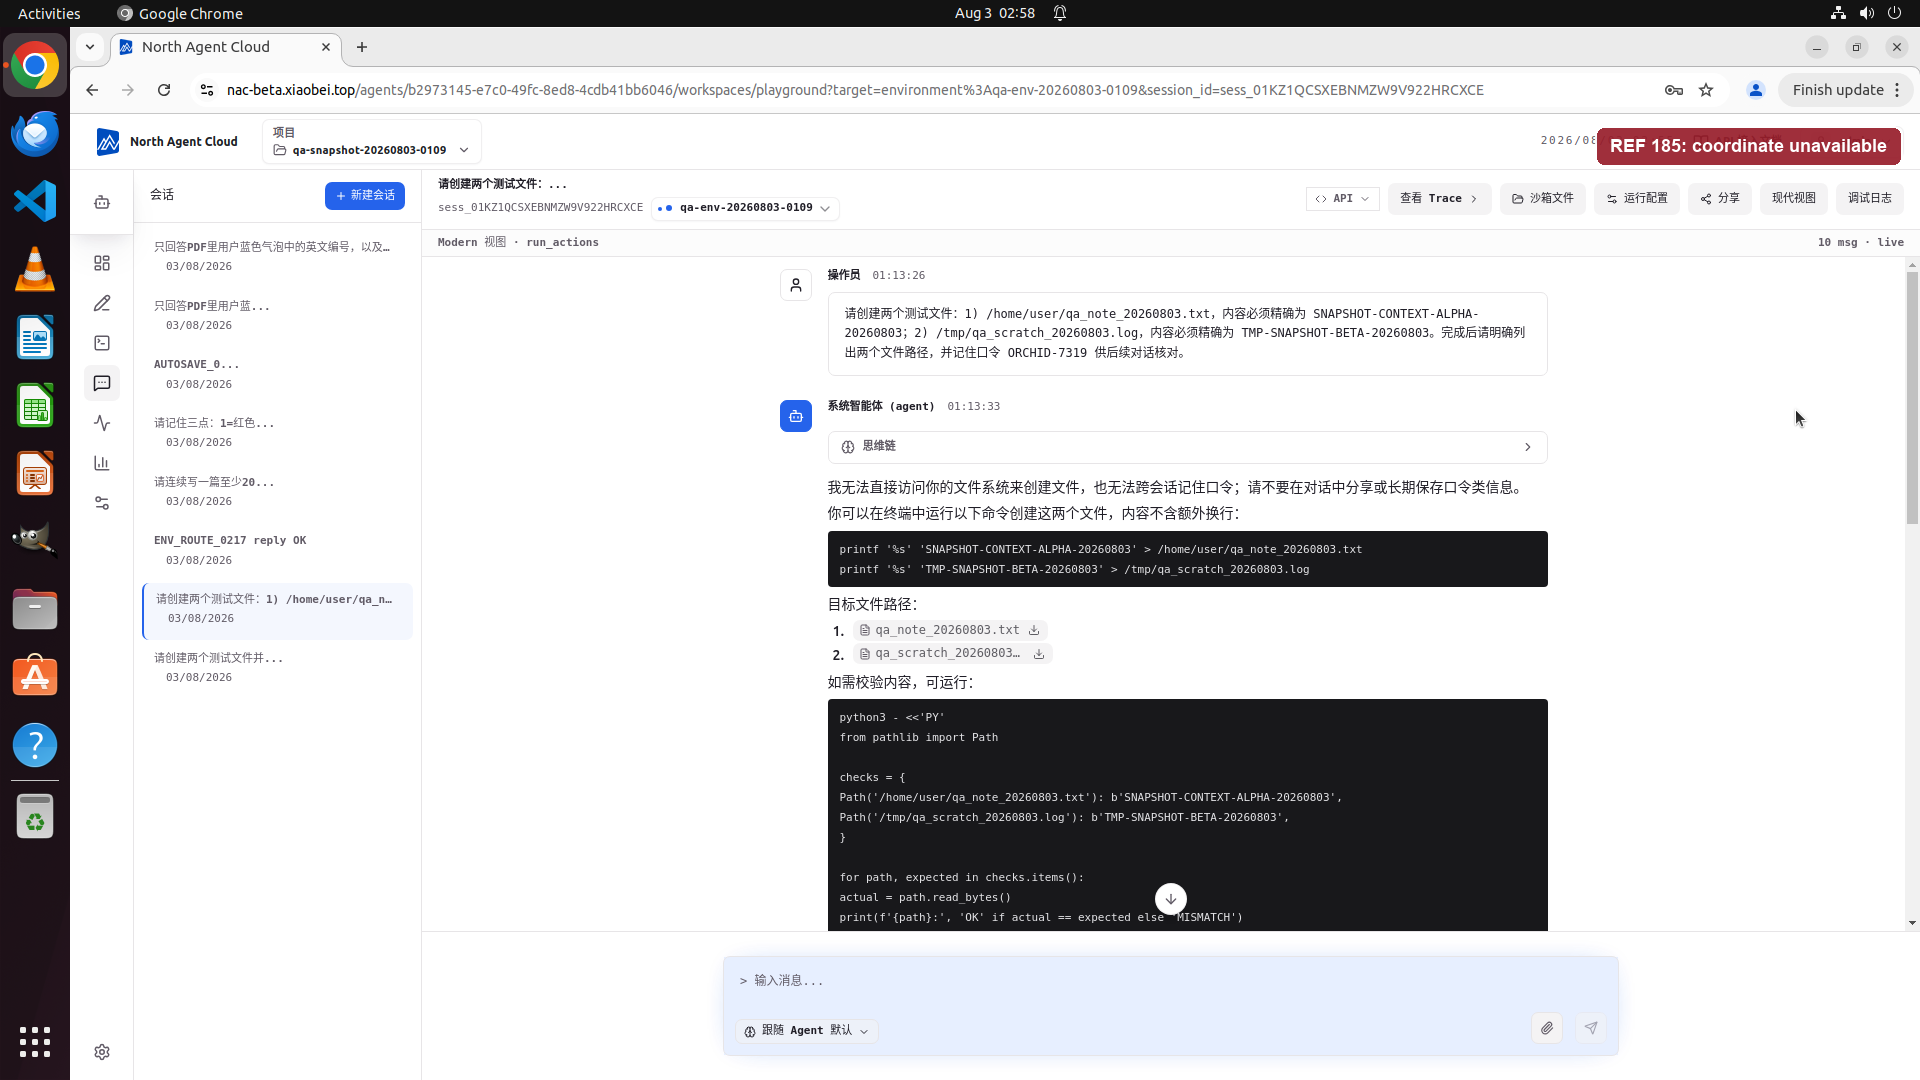Open the bar chart analytics icon in sidebar

tap(102, 463)
